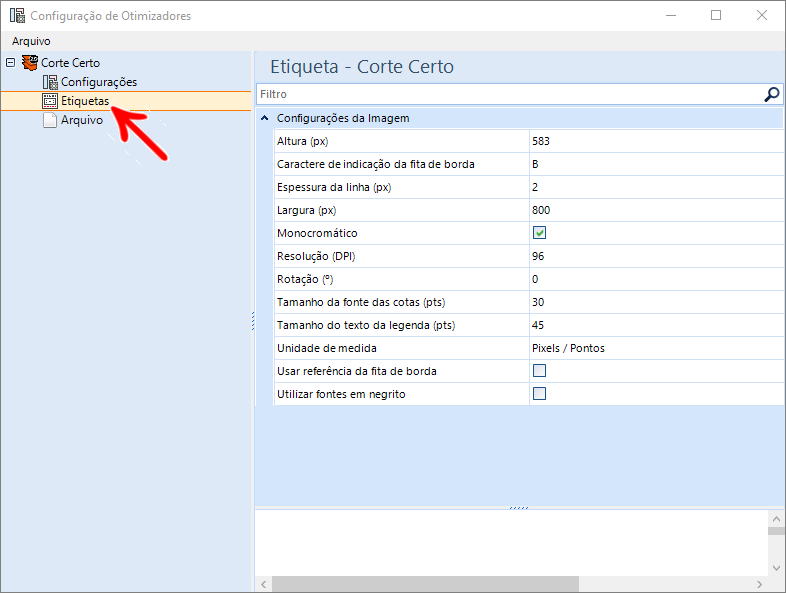Collapse Configurações da Imagem section
Image resolution: width=786 pixels, height=593 pixels.
point(265,118)
